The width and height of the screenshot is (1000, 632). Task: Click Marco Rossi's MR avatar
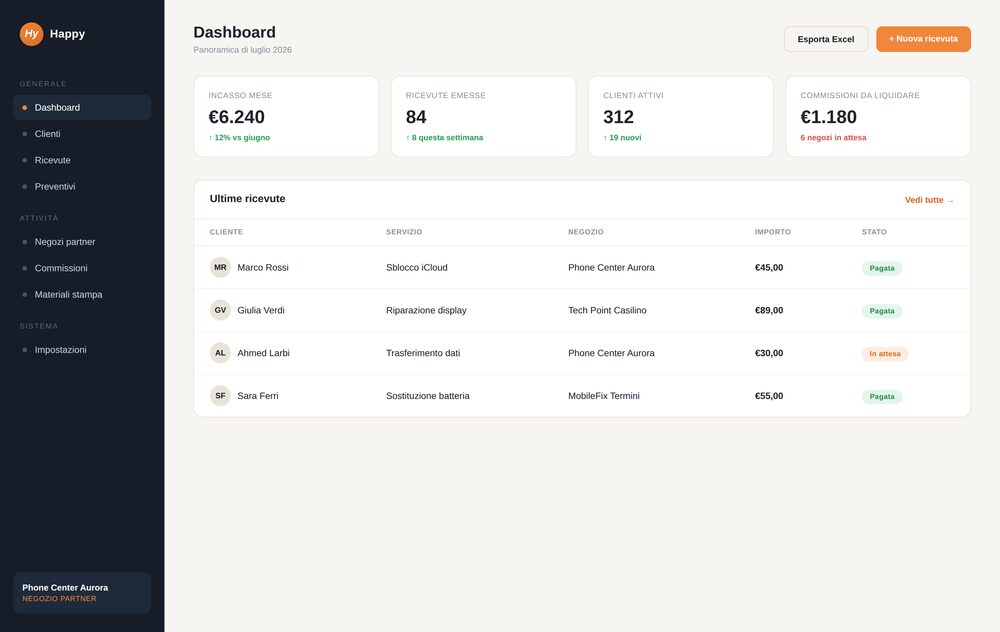click(220, 267)
